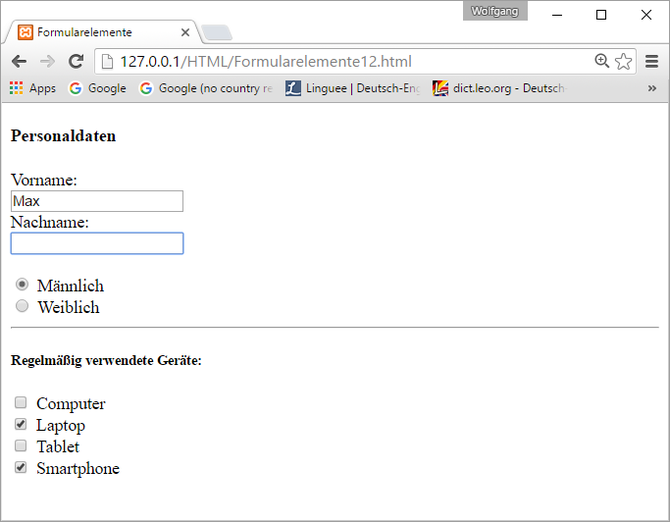Bookmark this page with the star icon
This screenshot has height=522, width=670.
(x=623, y=62)
